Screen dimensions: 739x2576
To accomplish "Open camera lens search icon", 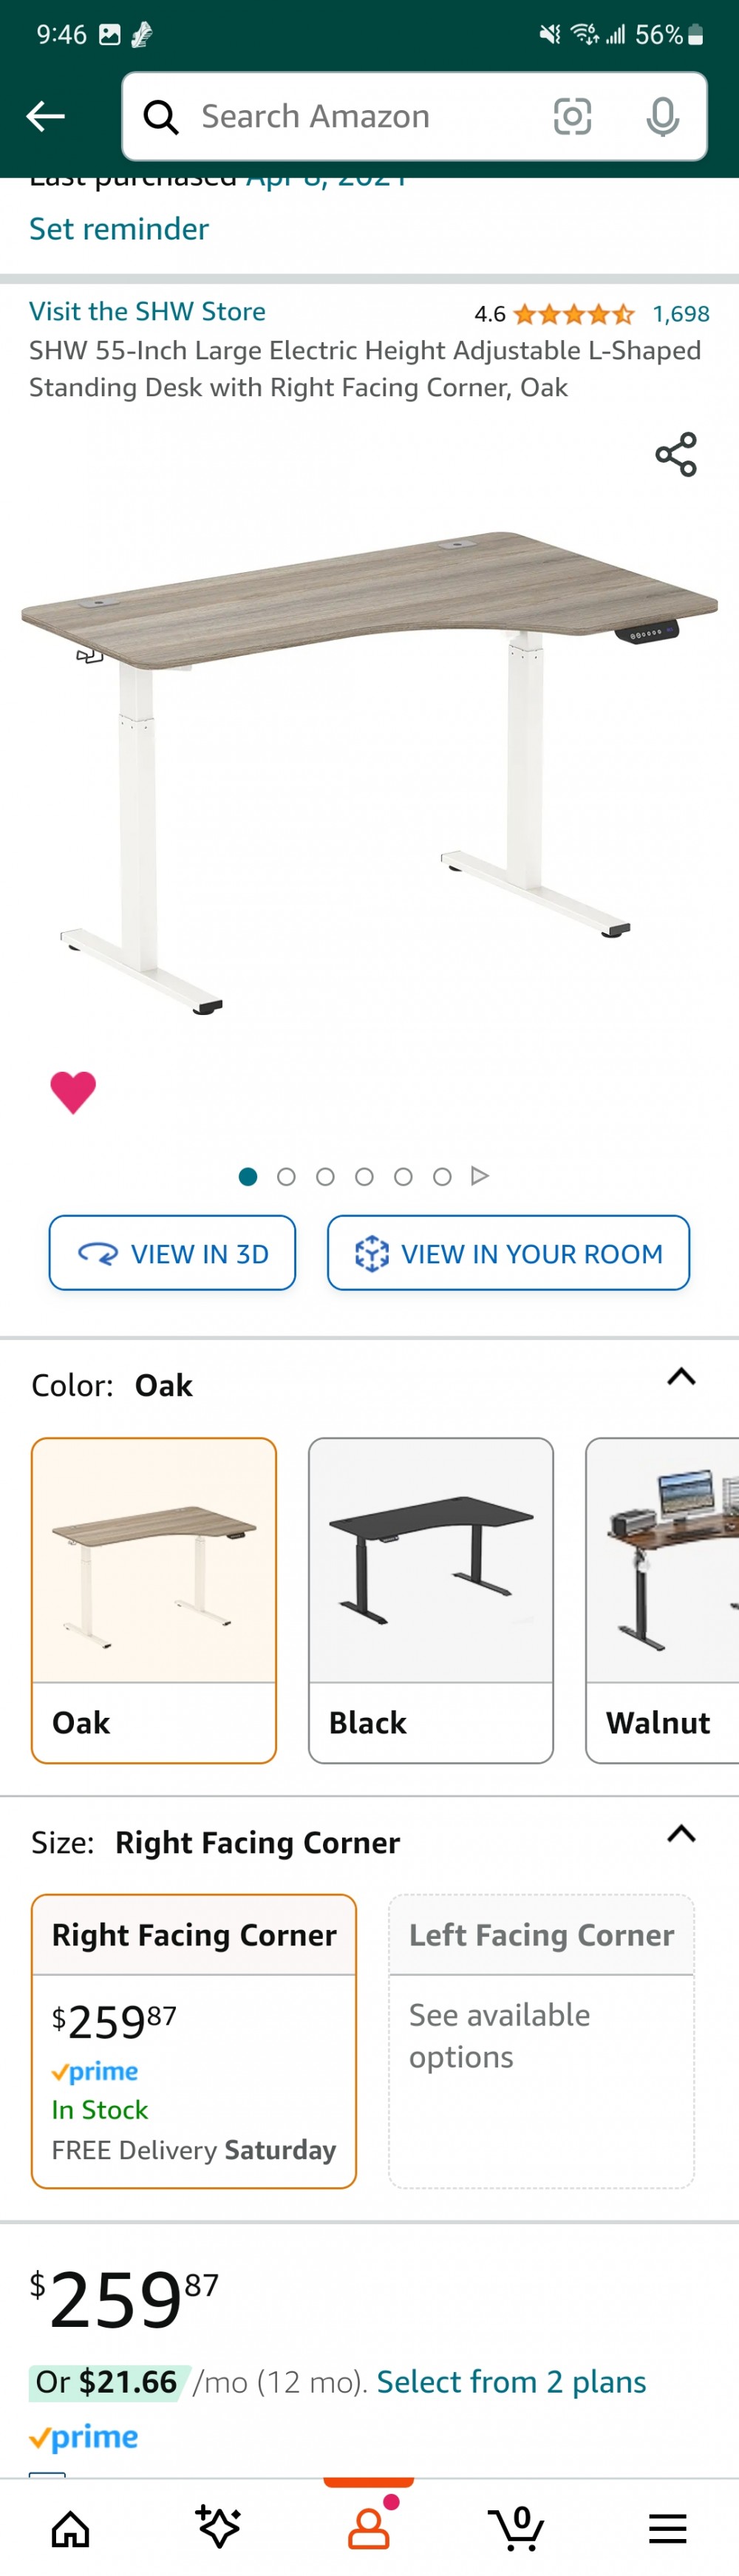I will 572,116.
